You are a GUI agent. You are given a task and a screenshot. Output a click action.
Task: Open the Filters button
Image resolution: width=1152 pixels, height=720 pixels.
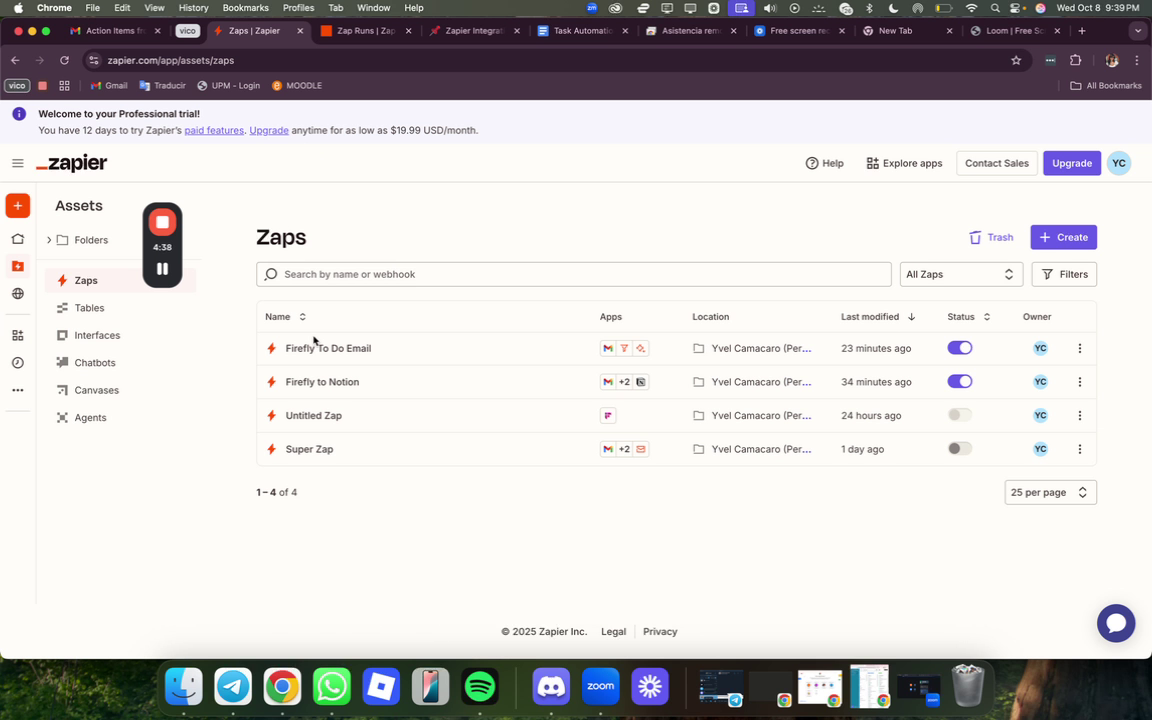pos(1064,274)
